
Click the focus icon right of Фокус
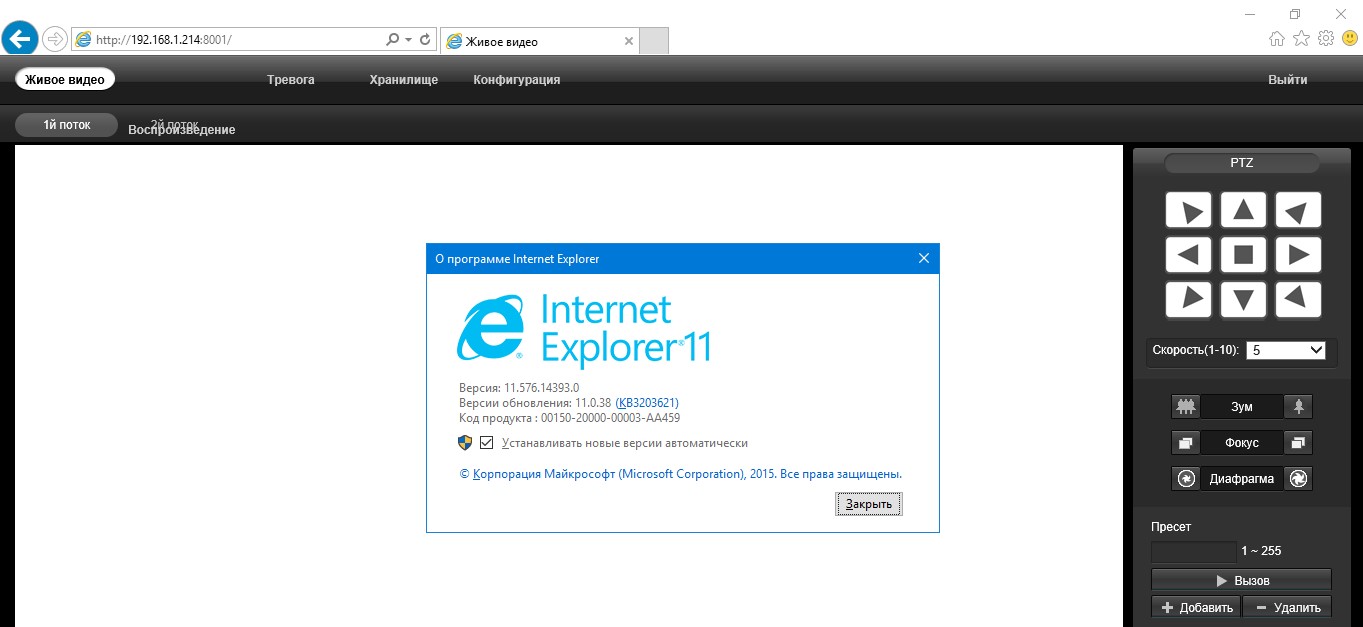click(x=1298, y=443)
